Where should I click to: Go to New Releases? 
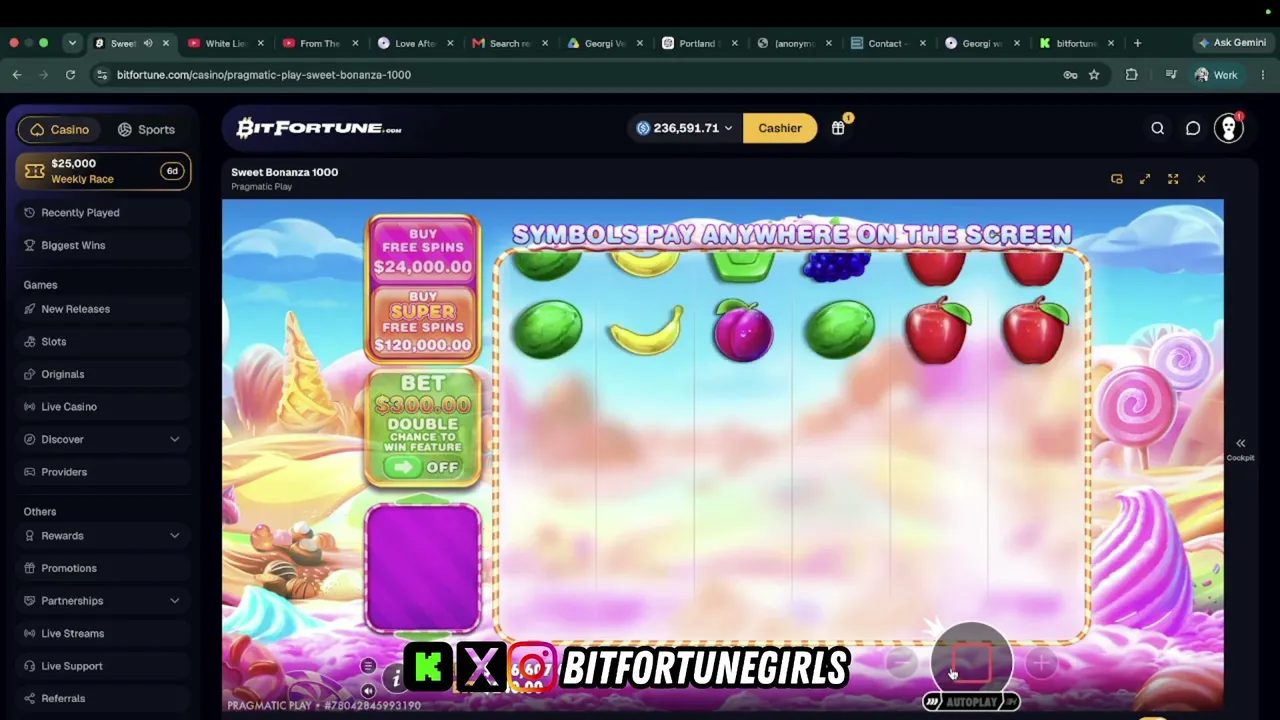point(104,309)
